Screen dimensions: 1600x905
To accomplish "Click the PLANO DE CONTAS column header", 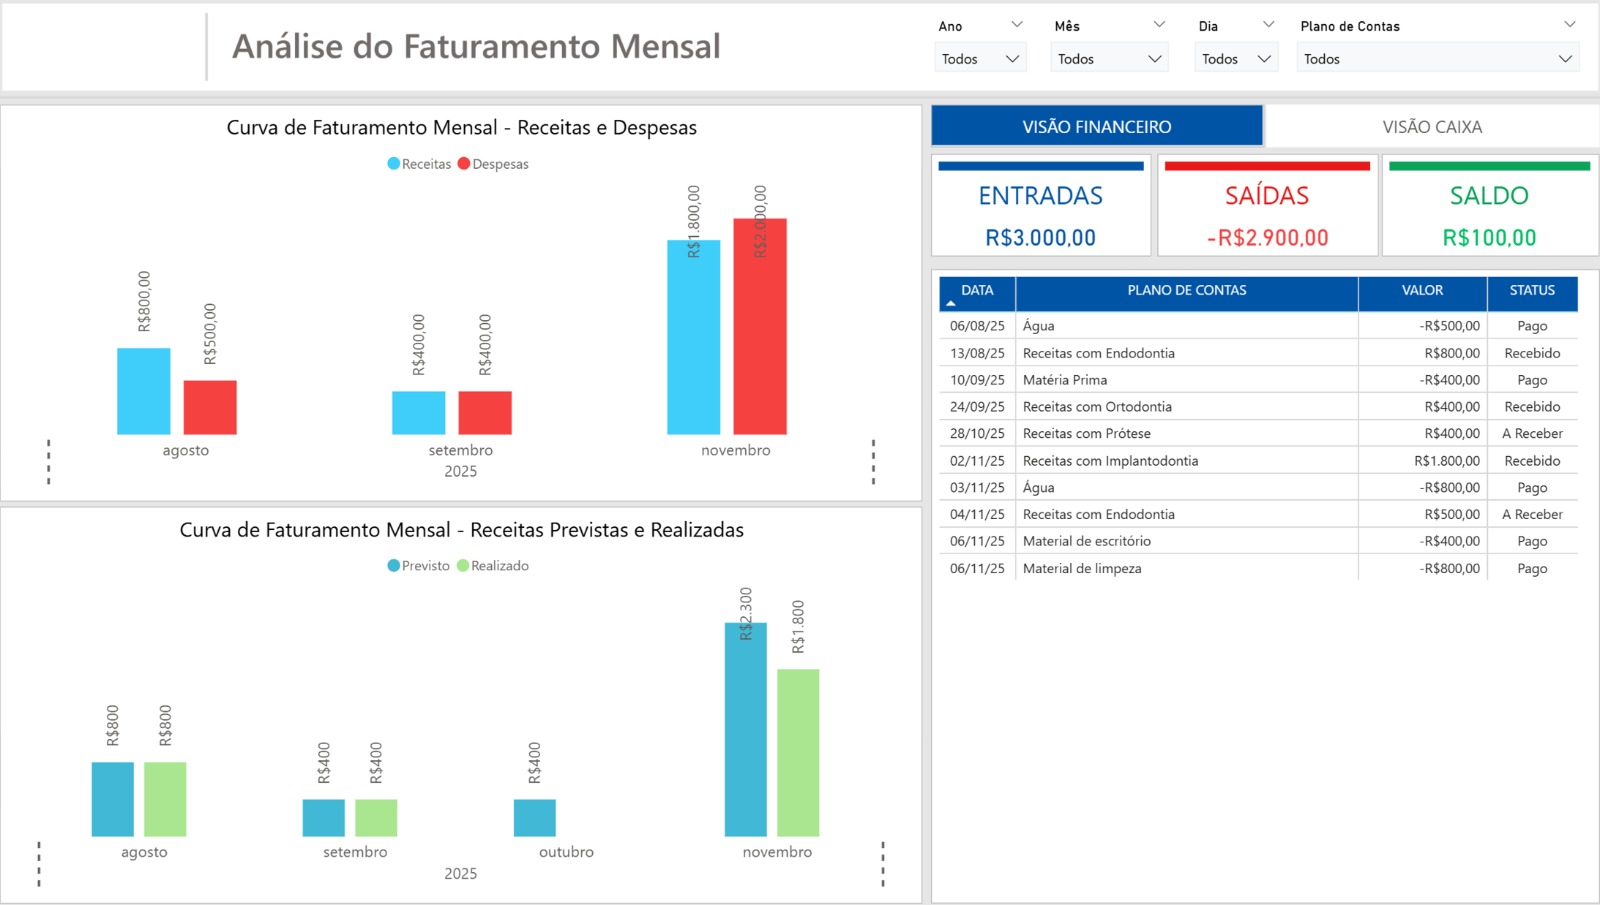I will coord(1186,291).
